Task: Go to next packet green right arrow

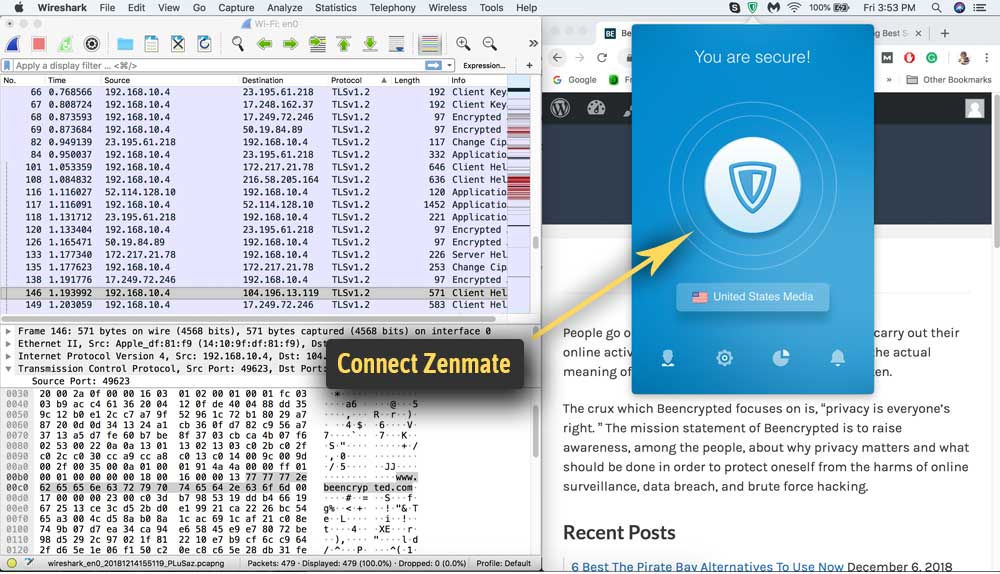Action: (x=290, y=44)
